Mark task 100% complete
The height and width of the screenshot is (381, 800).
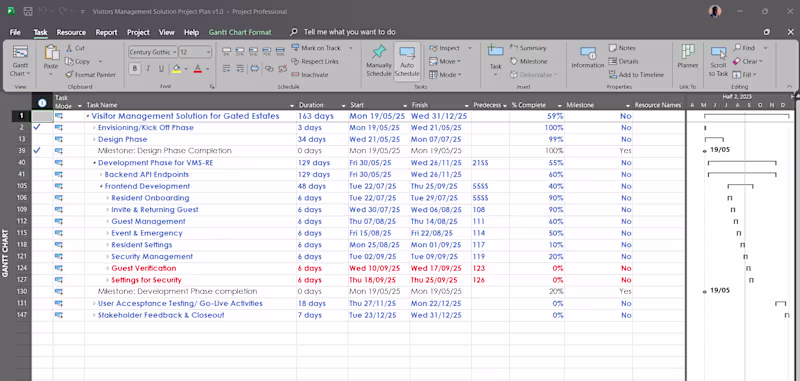pos(280,51)
